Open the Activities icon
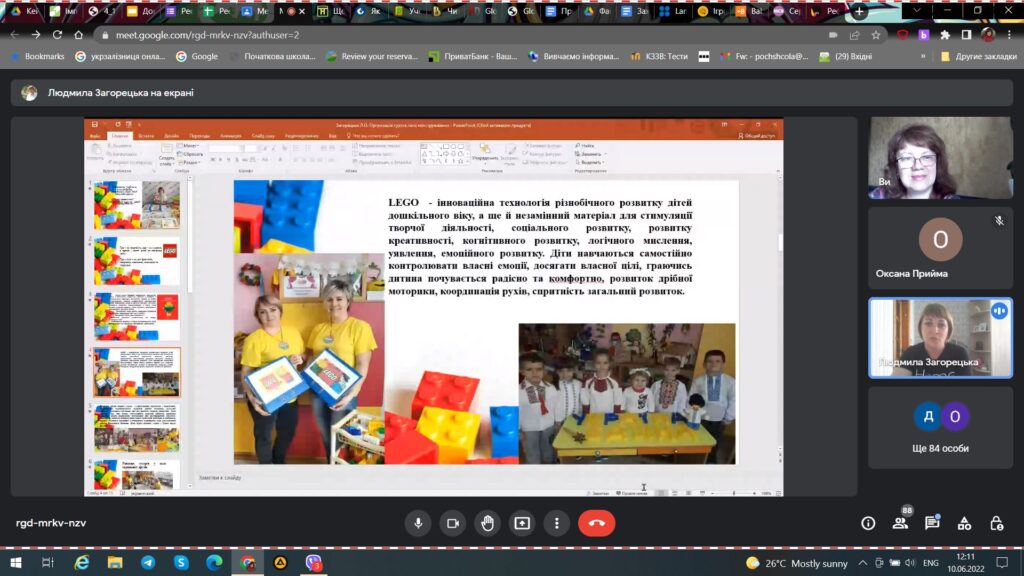Viewport: 1024px width, 576px height. click(x=964, y=523)
